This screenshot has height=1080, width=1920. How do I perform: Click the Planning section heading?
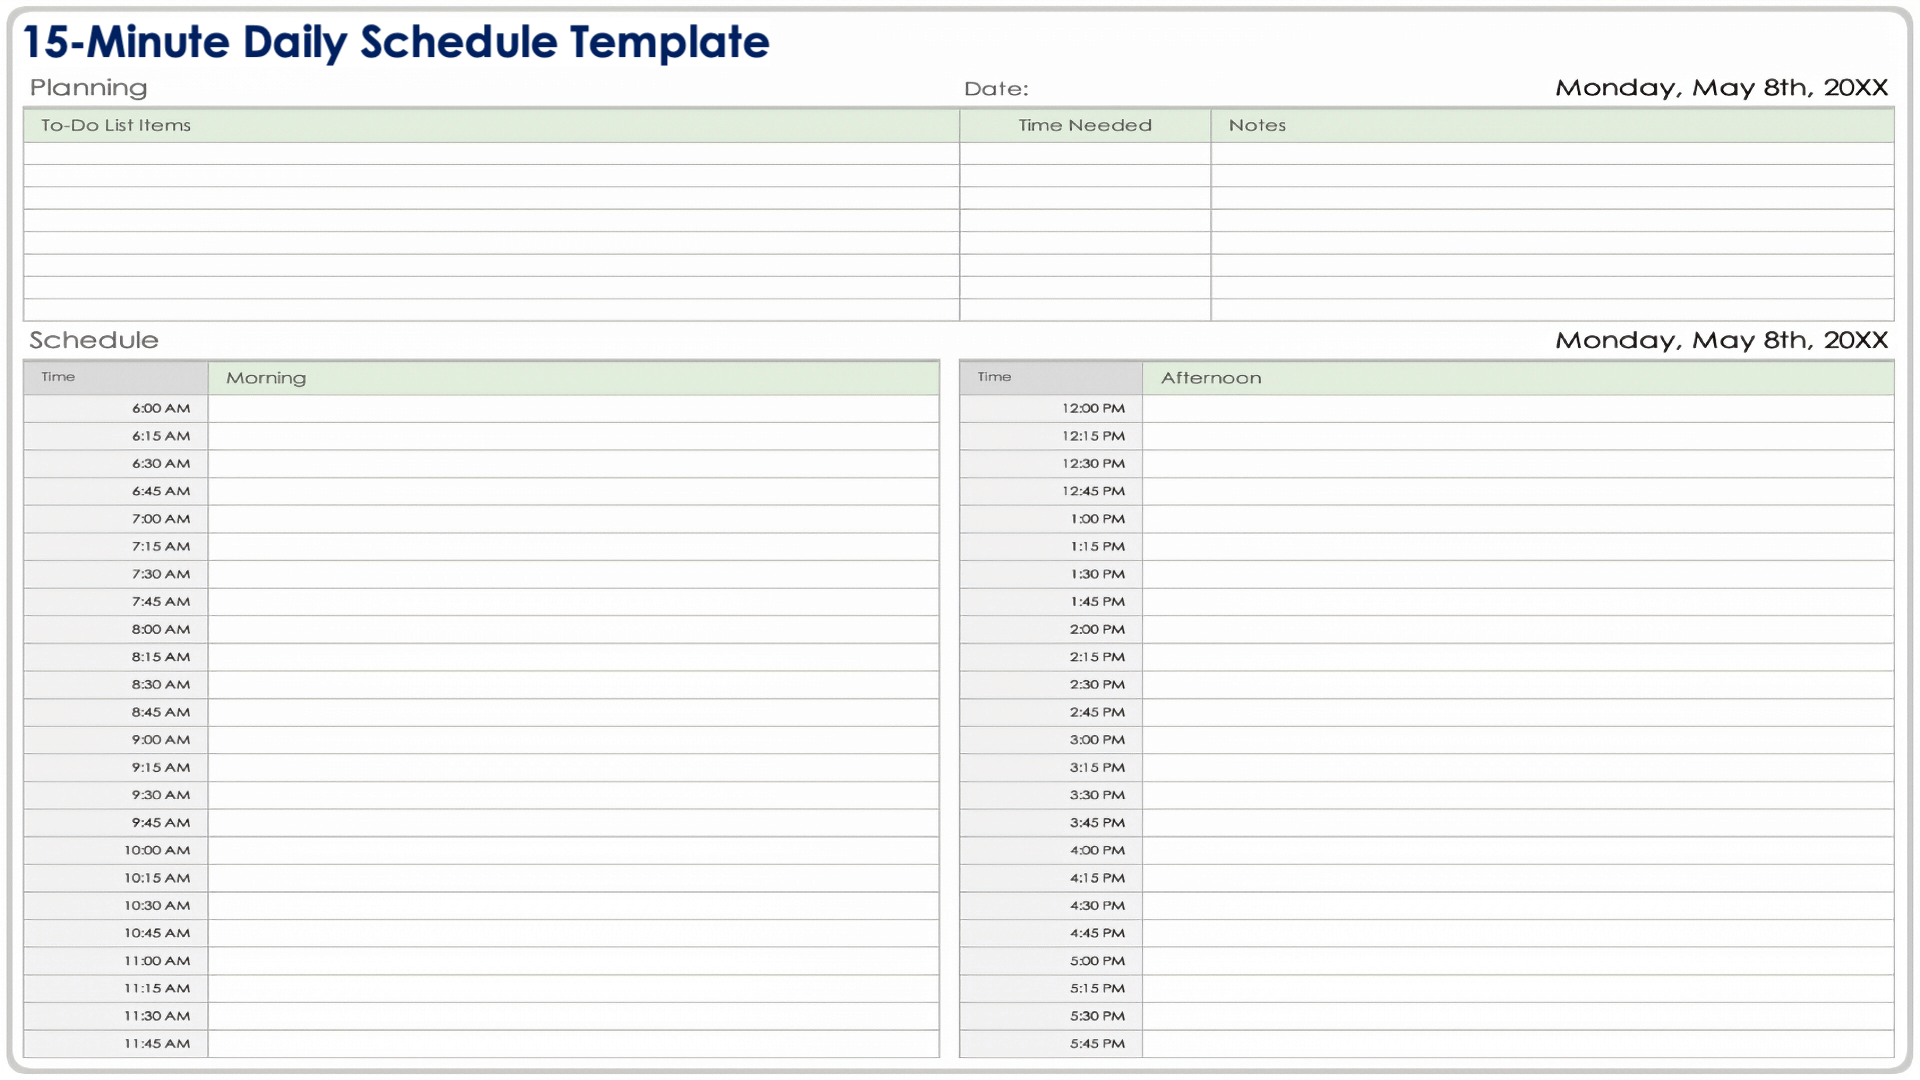[x=88, y=88]
